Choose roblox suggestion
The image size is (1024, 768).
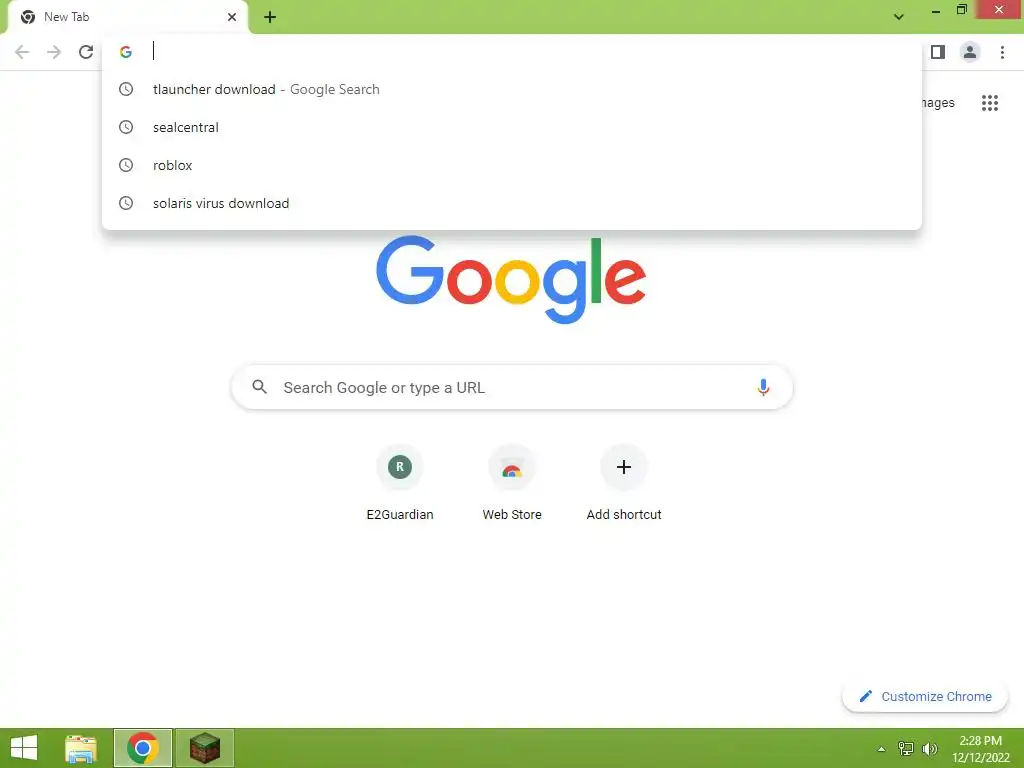click(x=512, y=165)
